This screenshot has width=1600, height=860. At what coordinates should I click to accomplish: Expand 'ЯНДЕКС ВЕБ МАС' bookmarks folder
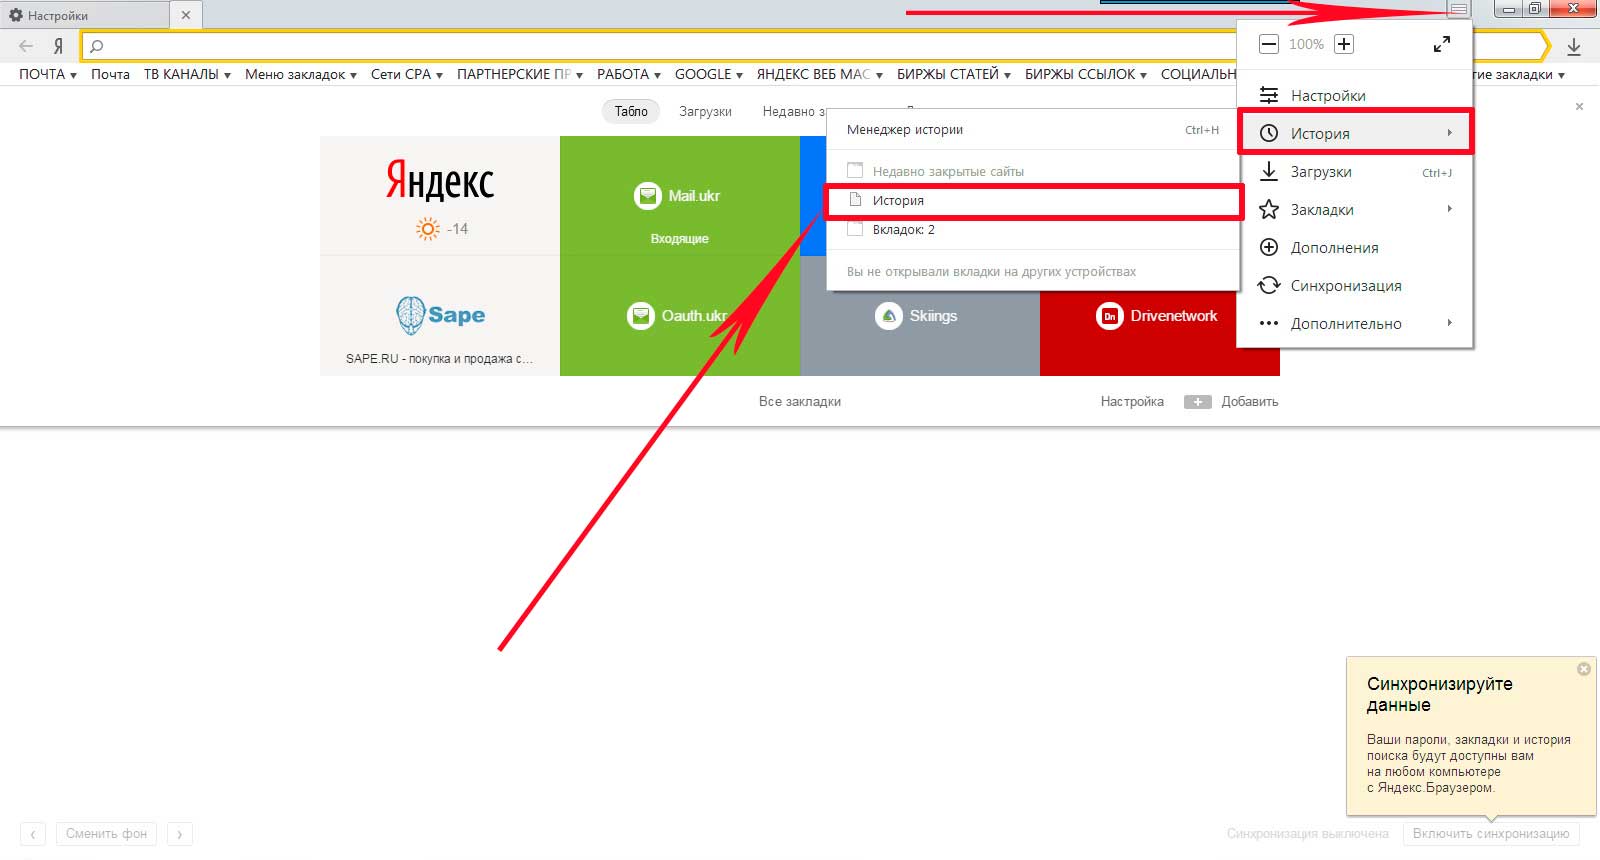point(820,74)
